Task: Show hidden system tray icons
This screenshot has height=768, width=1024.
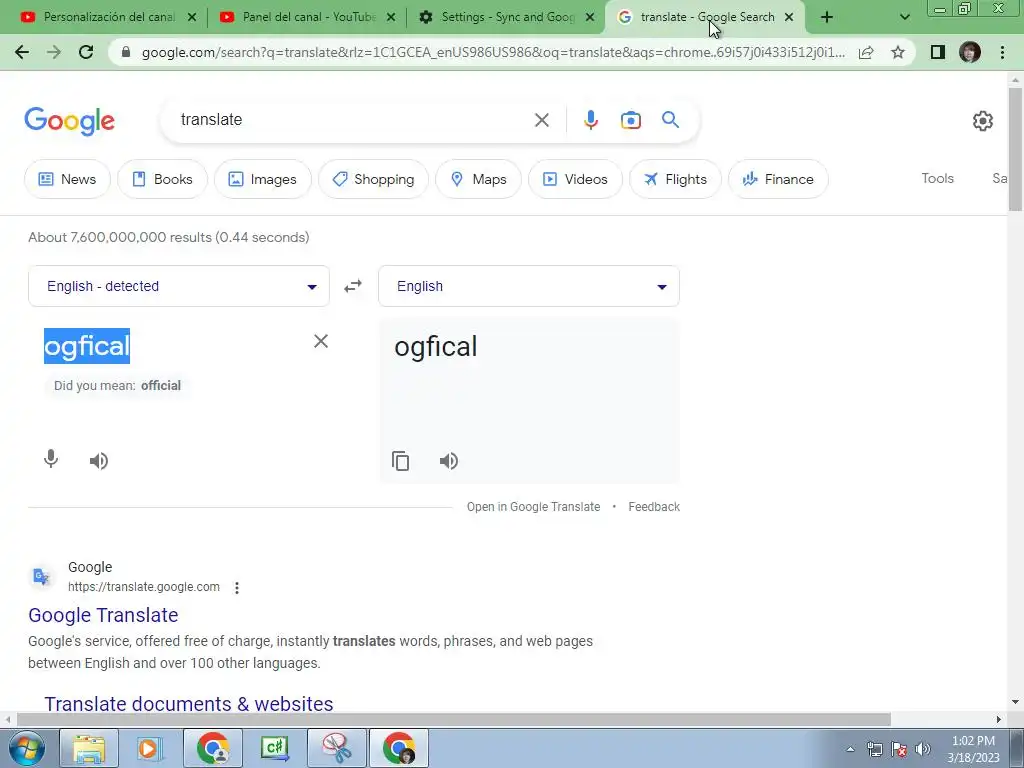Action: [x=850, y=749]
